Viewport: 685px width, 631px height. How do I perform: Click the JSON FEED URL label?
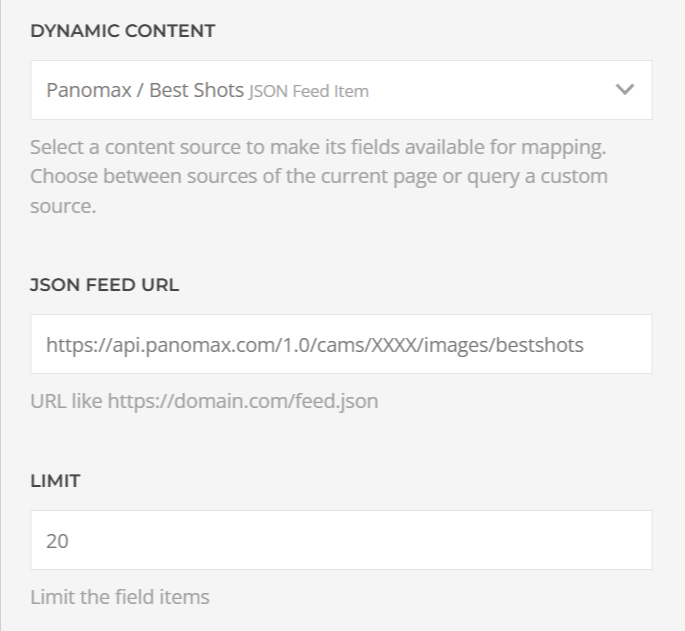tap(105, 285)
